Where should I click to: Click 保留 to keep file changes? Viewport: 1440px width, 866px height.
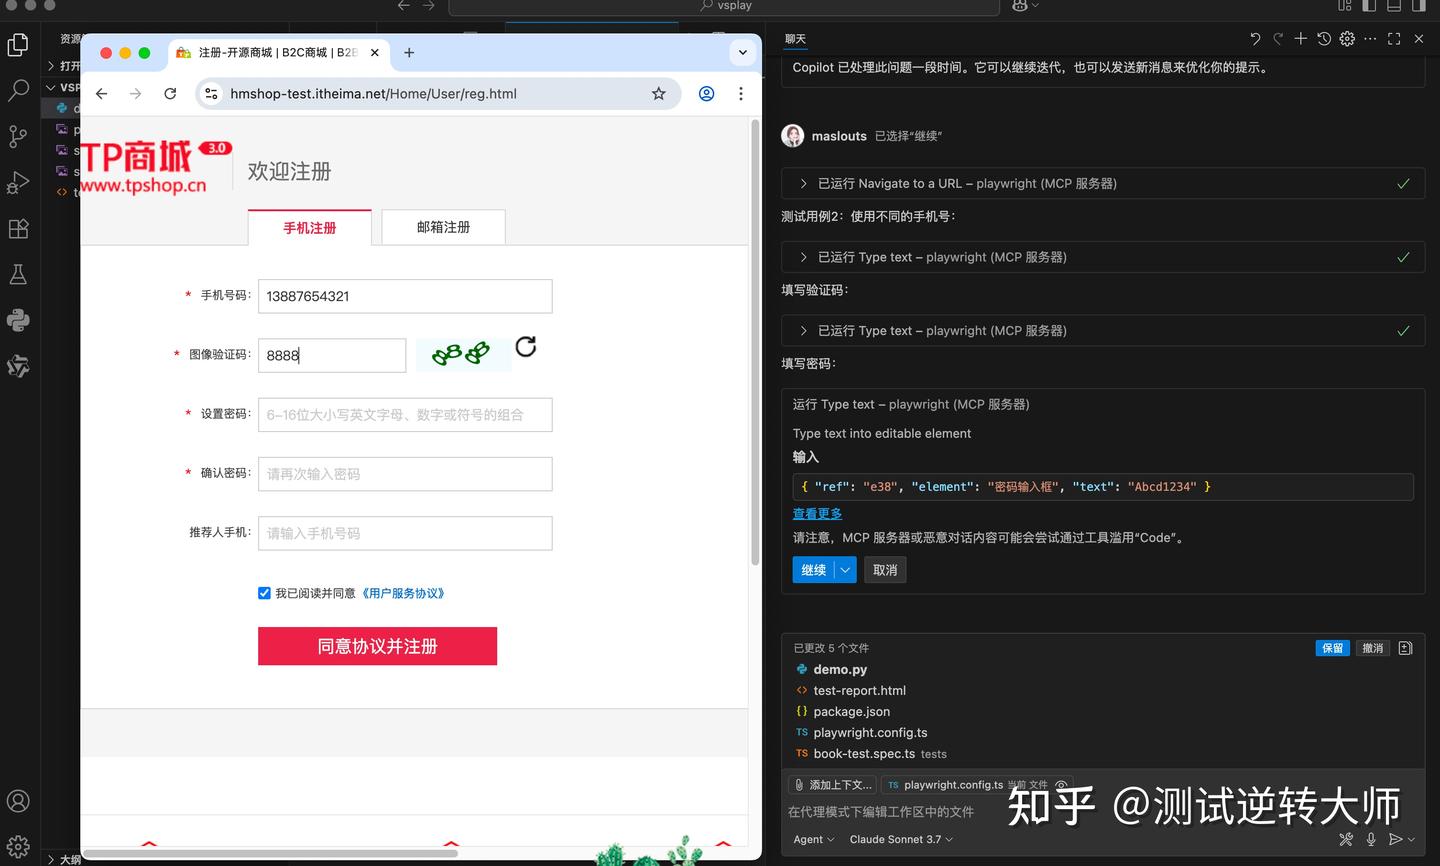[1333, 648]
